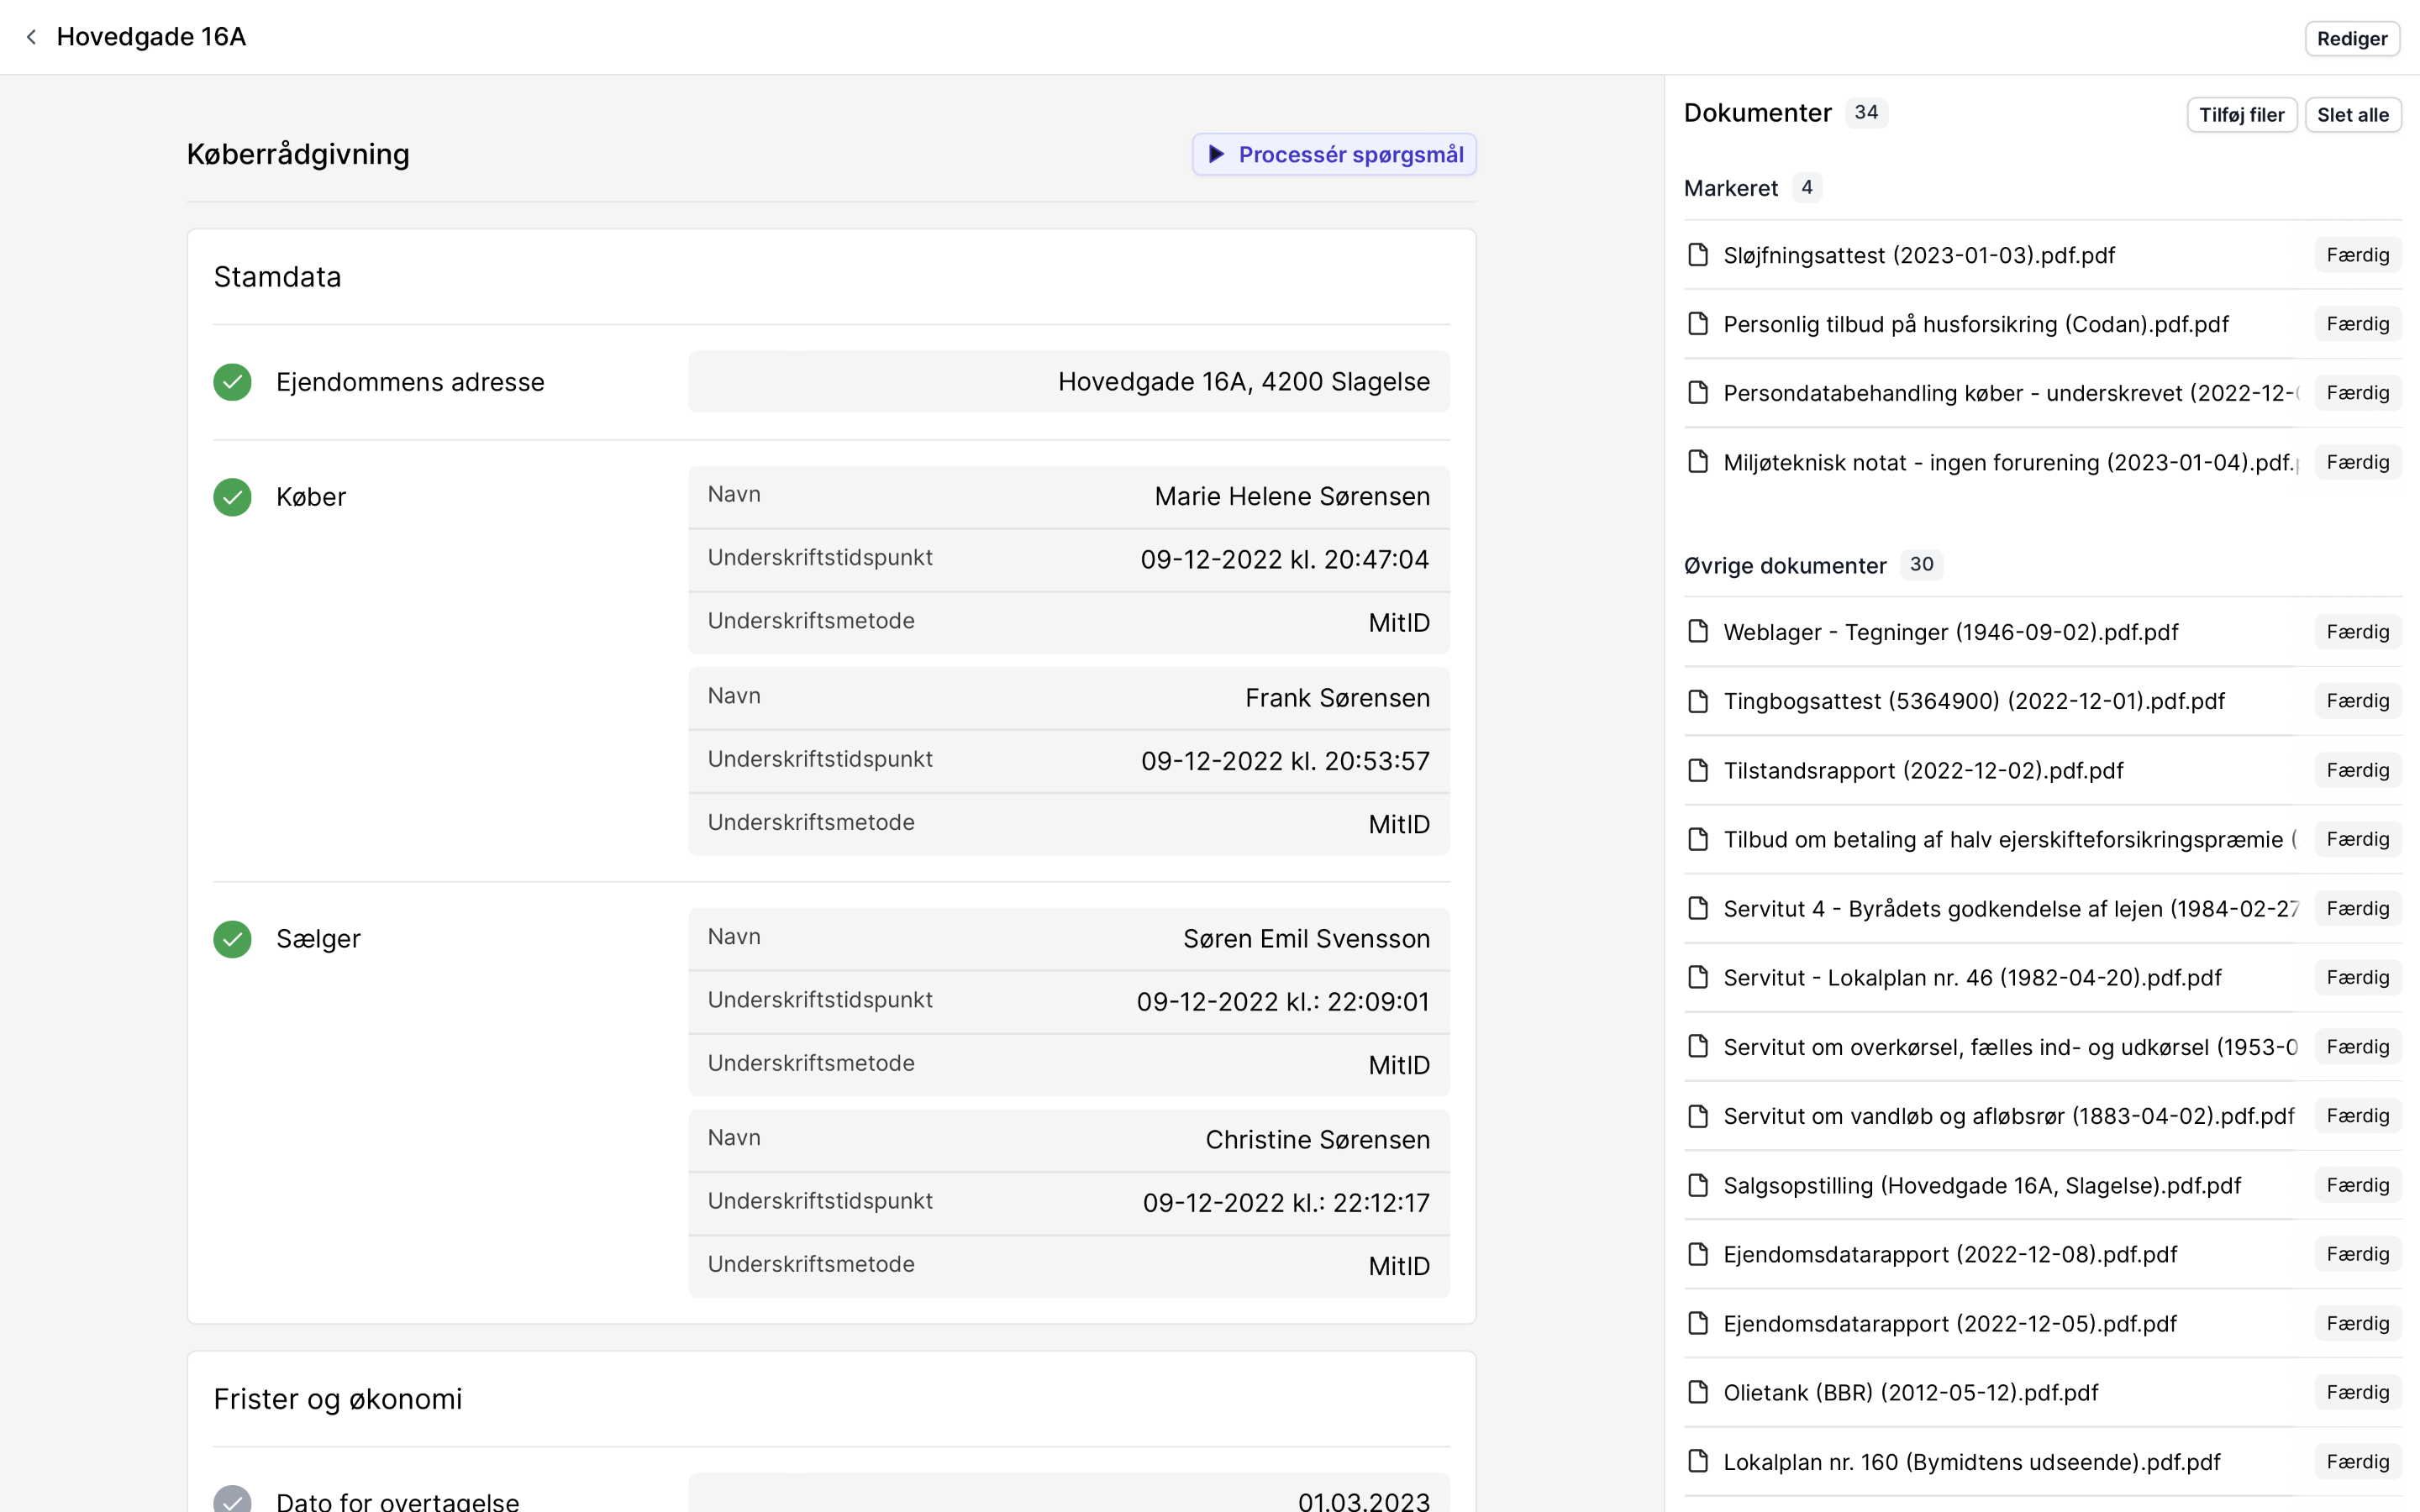Click file icon of Servitut om vandløb
The width and height of the screenshot is (2420, 1512).
1697,1116
